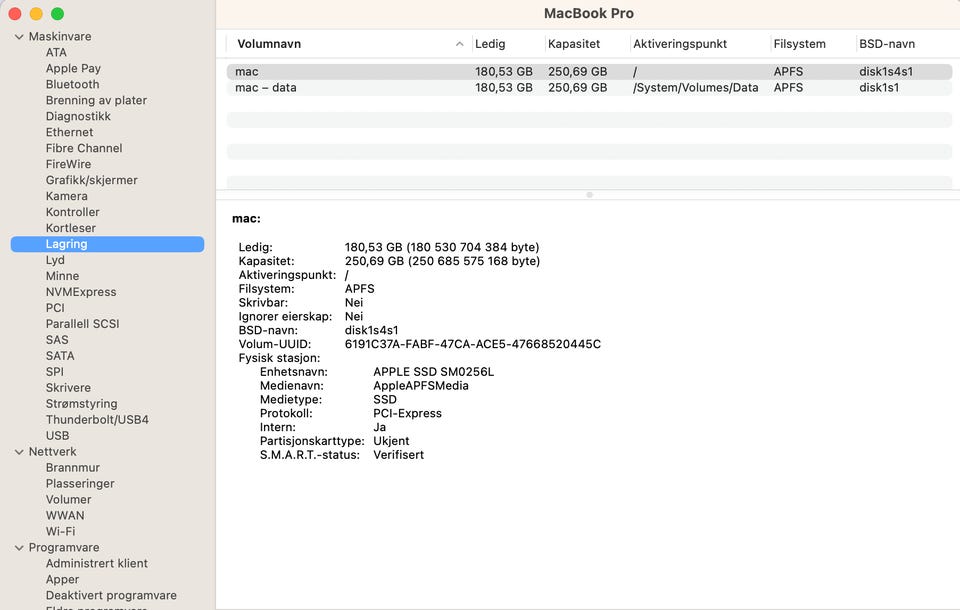Click the split pane divider handle
The width and height of the screenshot is (960, 610).
(x=589, y=195)
